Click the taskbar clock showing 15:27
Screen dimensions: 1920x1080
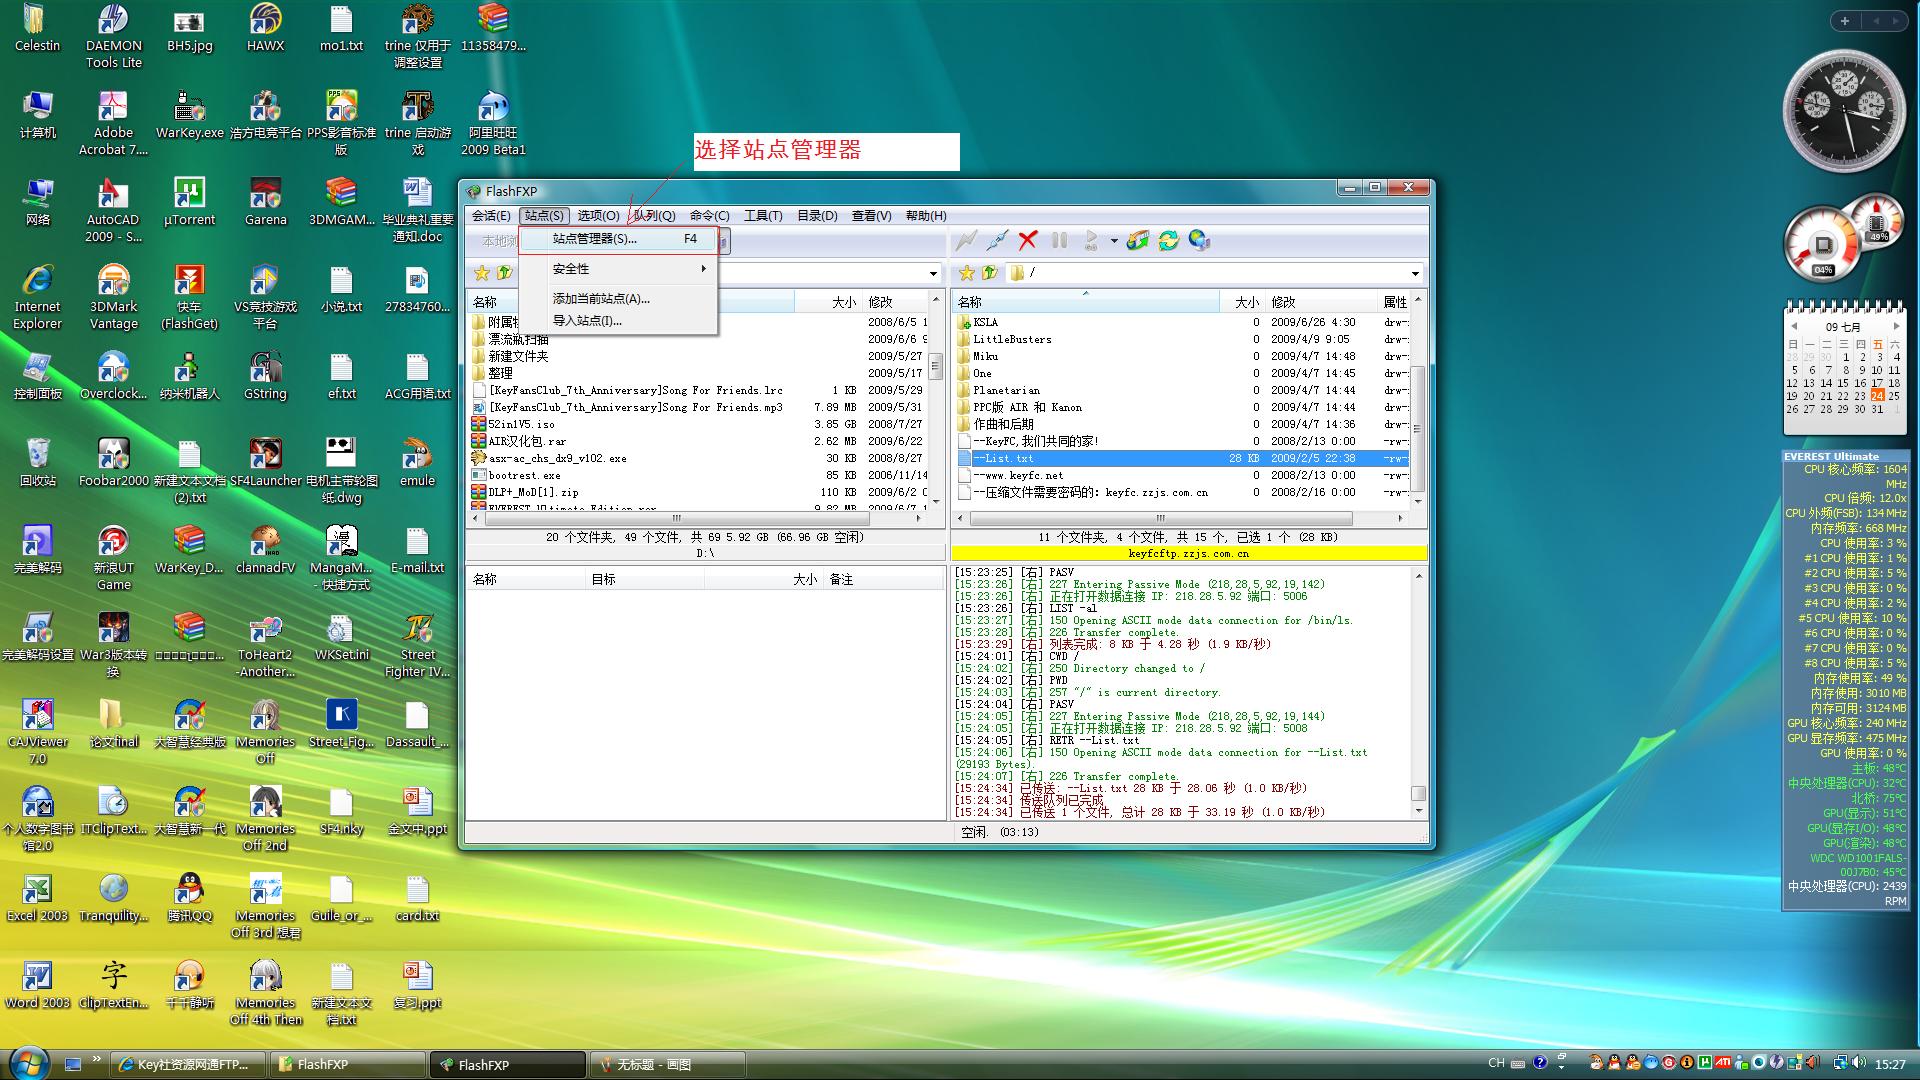pyautogui.click(x=1890, y=1065)
